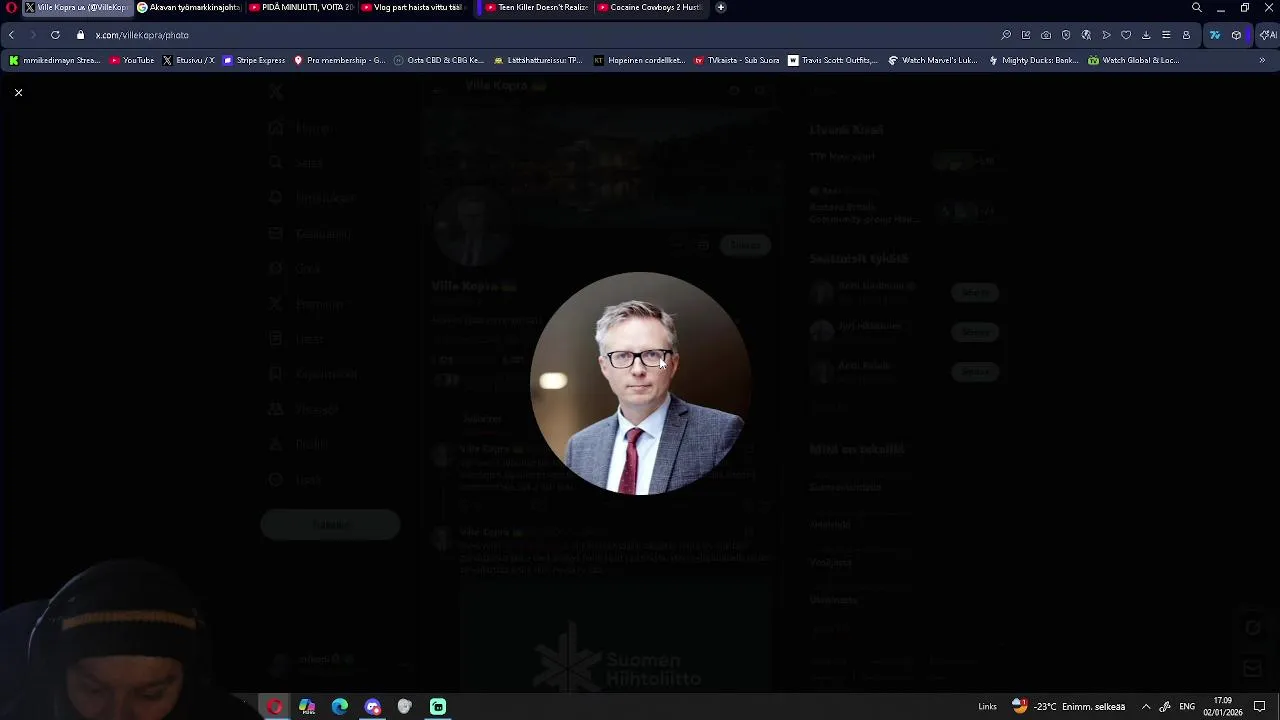
Task: Switch to the Vlog part haista vittu tab
Action: point(414,7)
